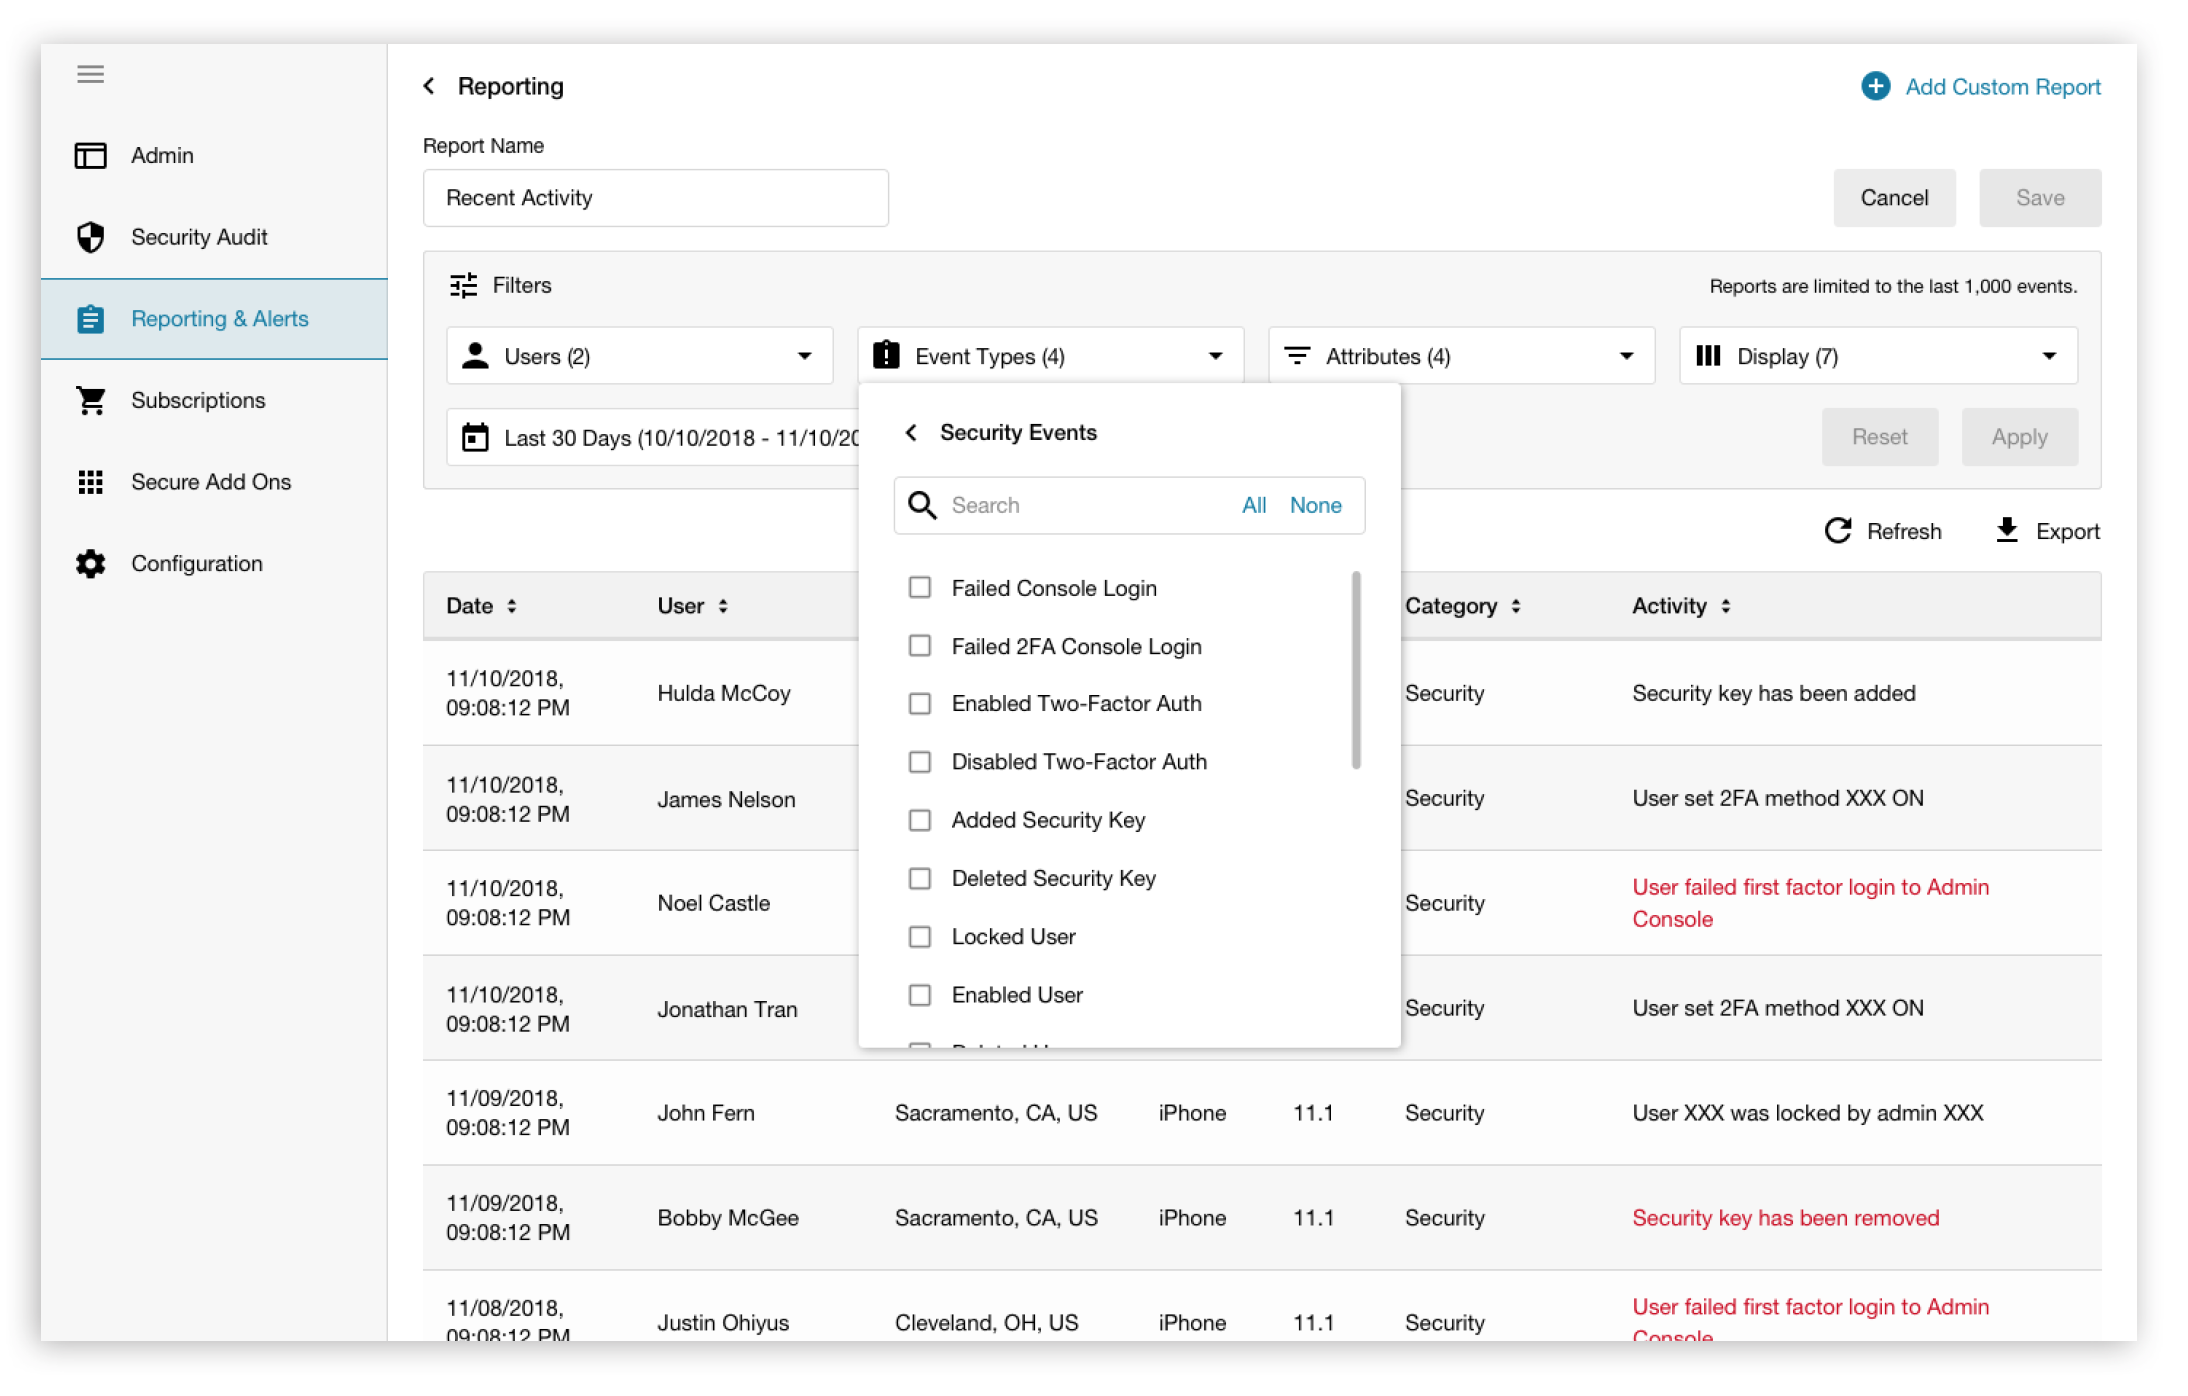Go back from the Security Events submenu
This screenshot has width=2188, height=1396.
click(911, 432)
